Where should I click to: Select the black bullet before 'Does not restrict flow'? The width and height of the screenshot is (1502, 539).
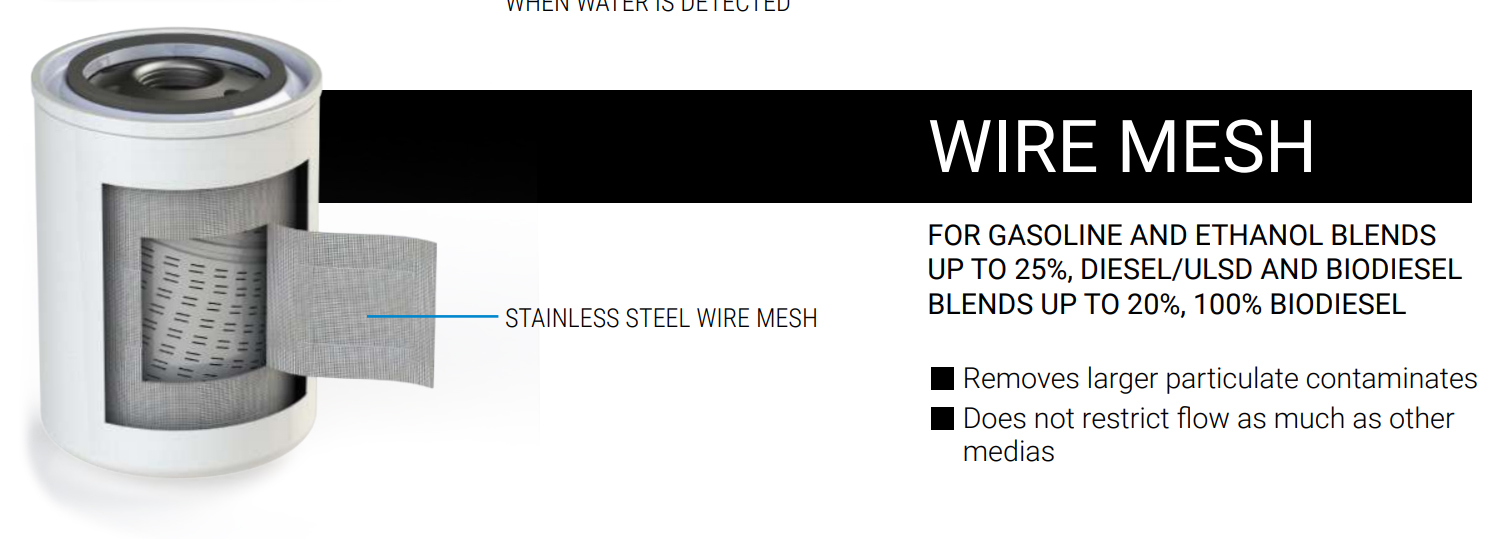[942, 419]
